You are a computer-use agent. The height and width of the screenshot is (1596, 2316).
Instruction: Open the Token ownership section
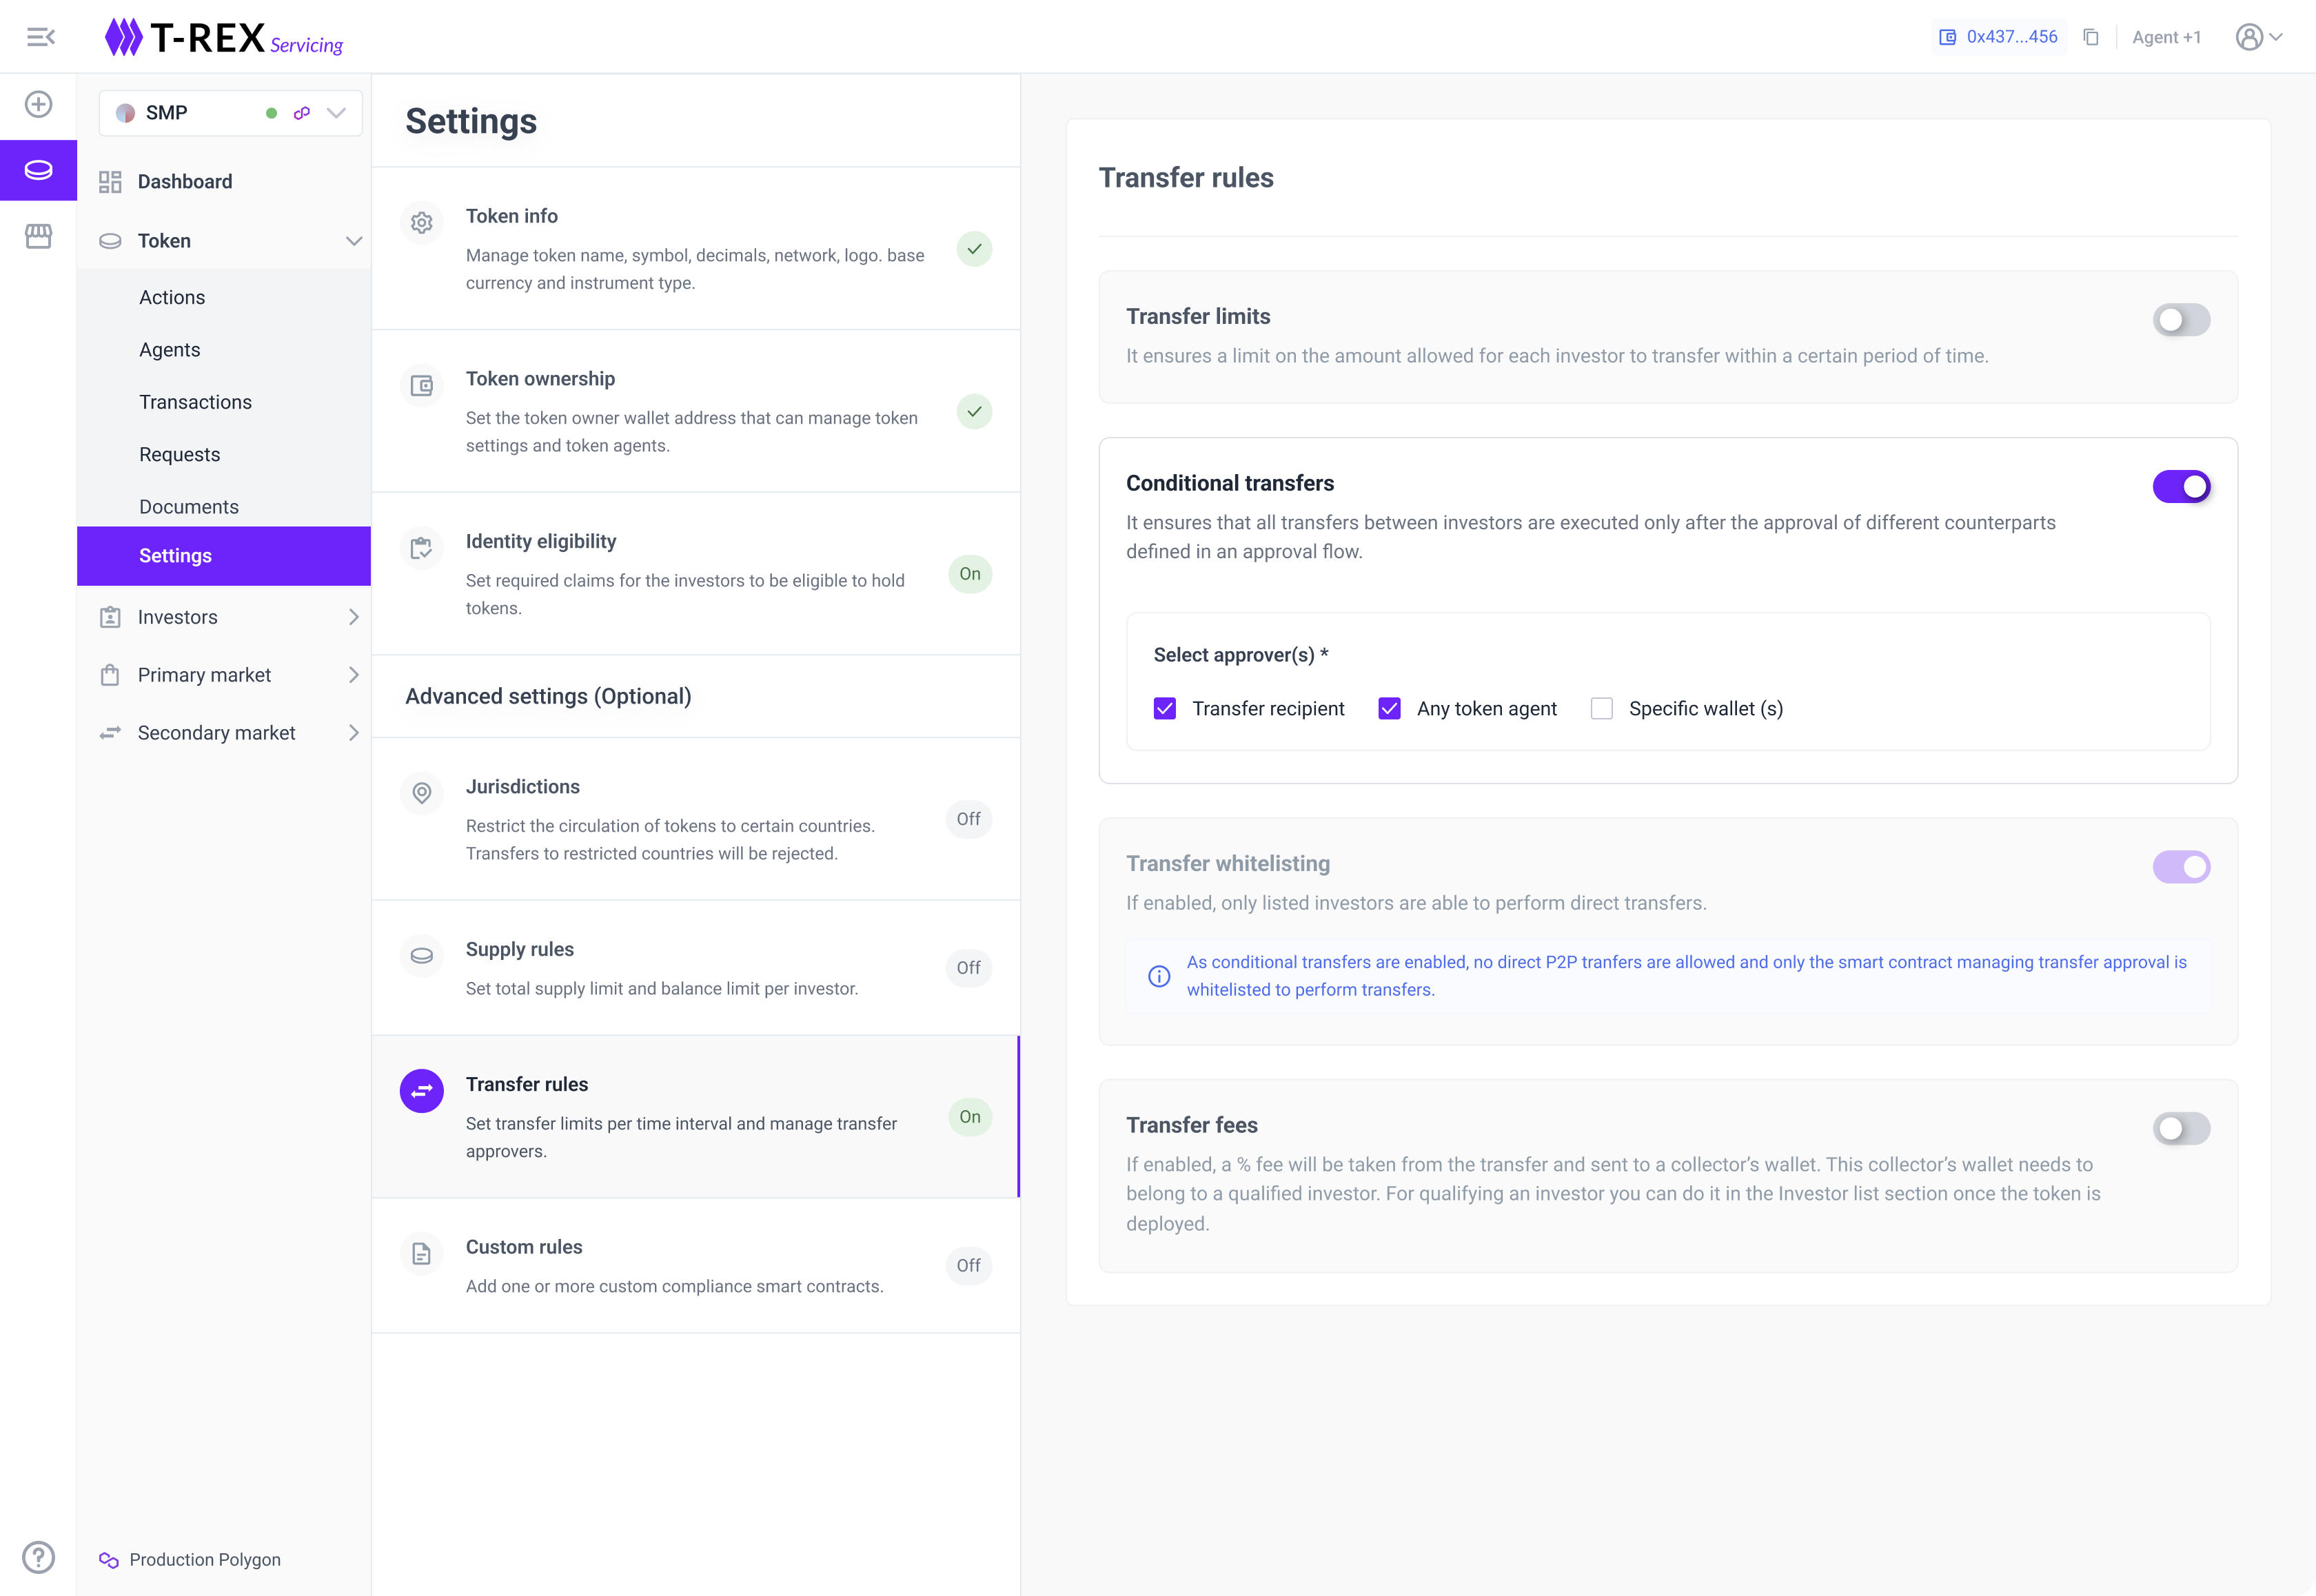[696, 411]
